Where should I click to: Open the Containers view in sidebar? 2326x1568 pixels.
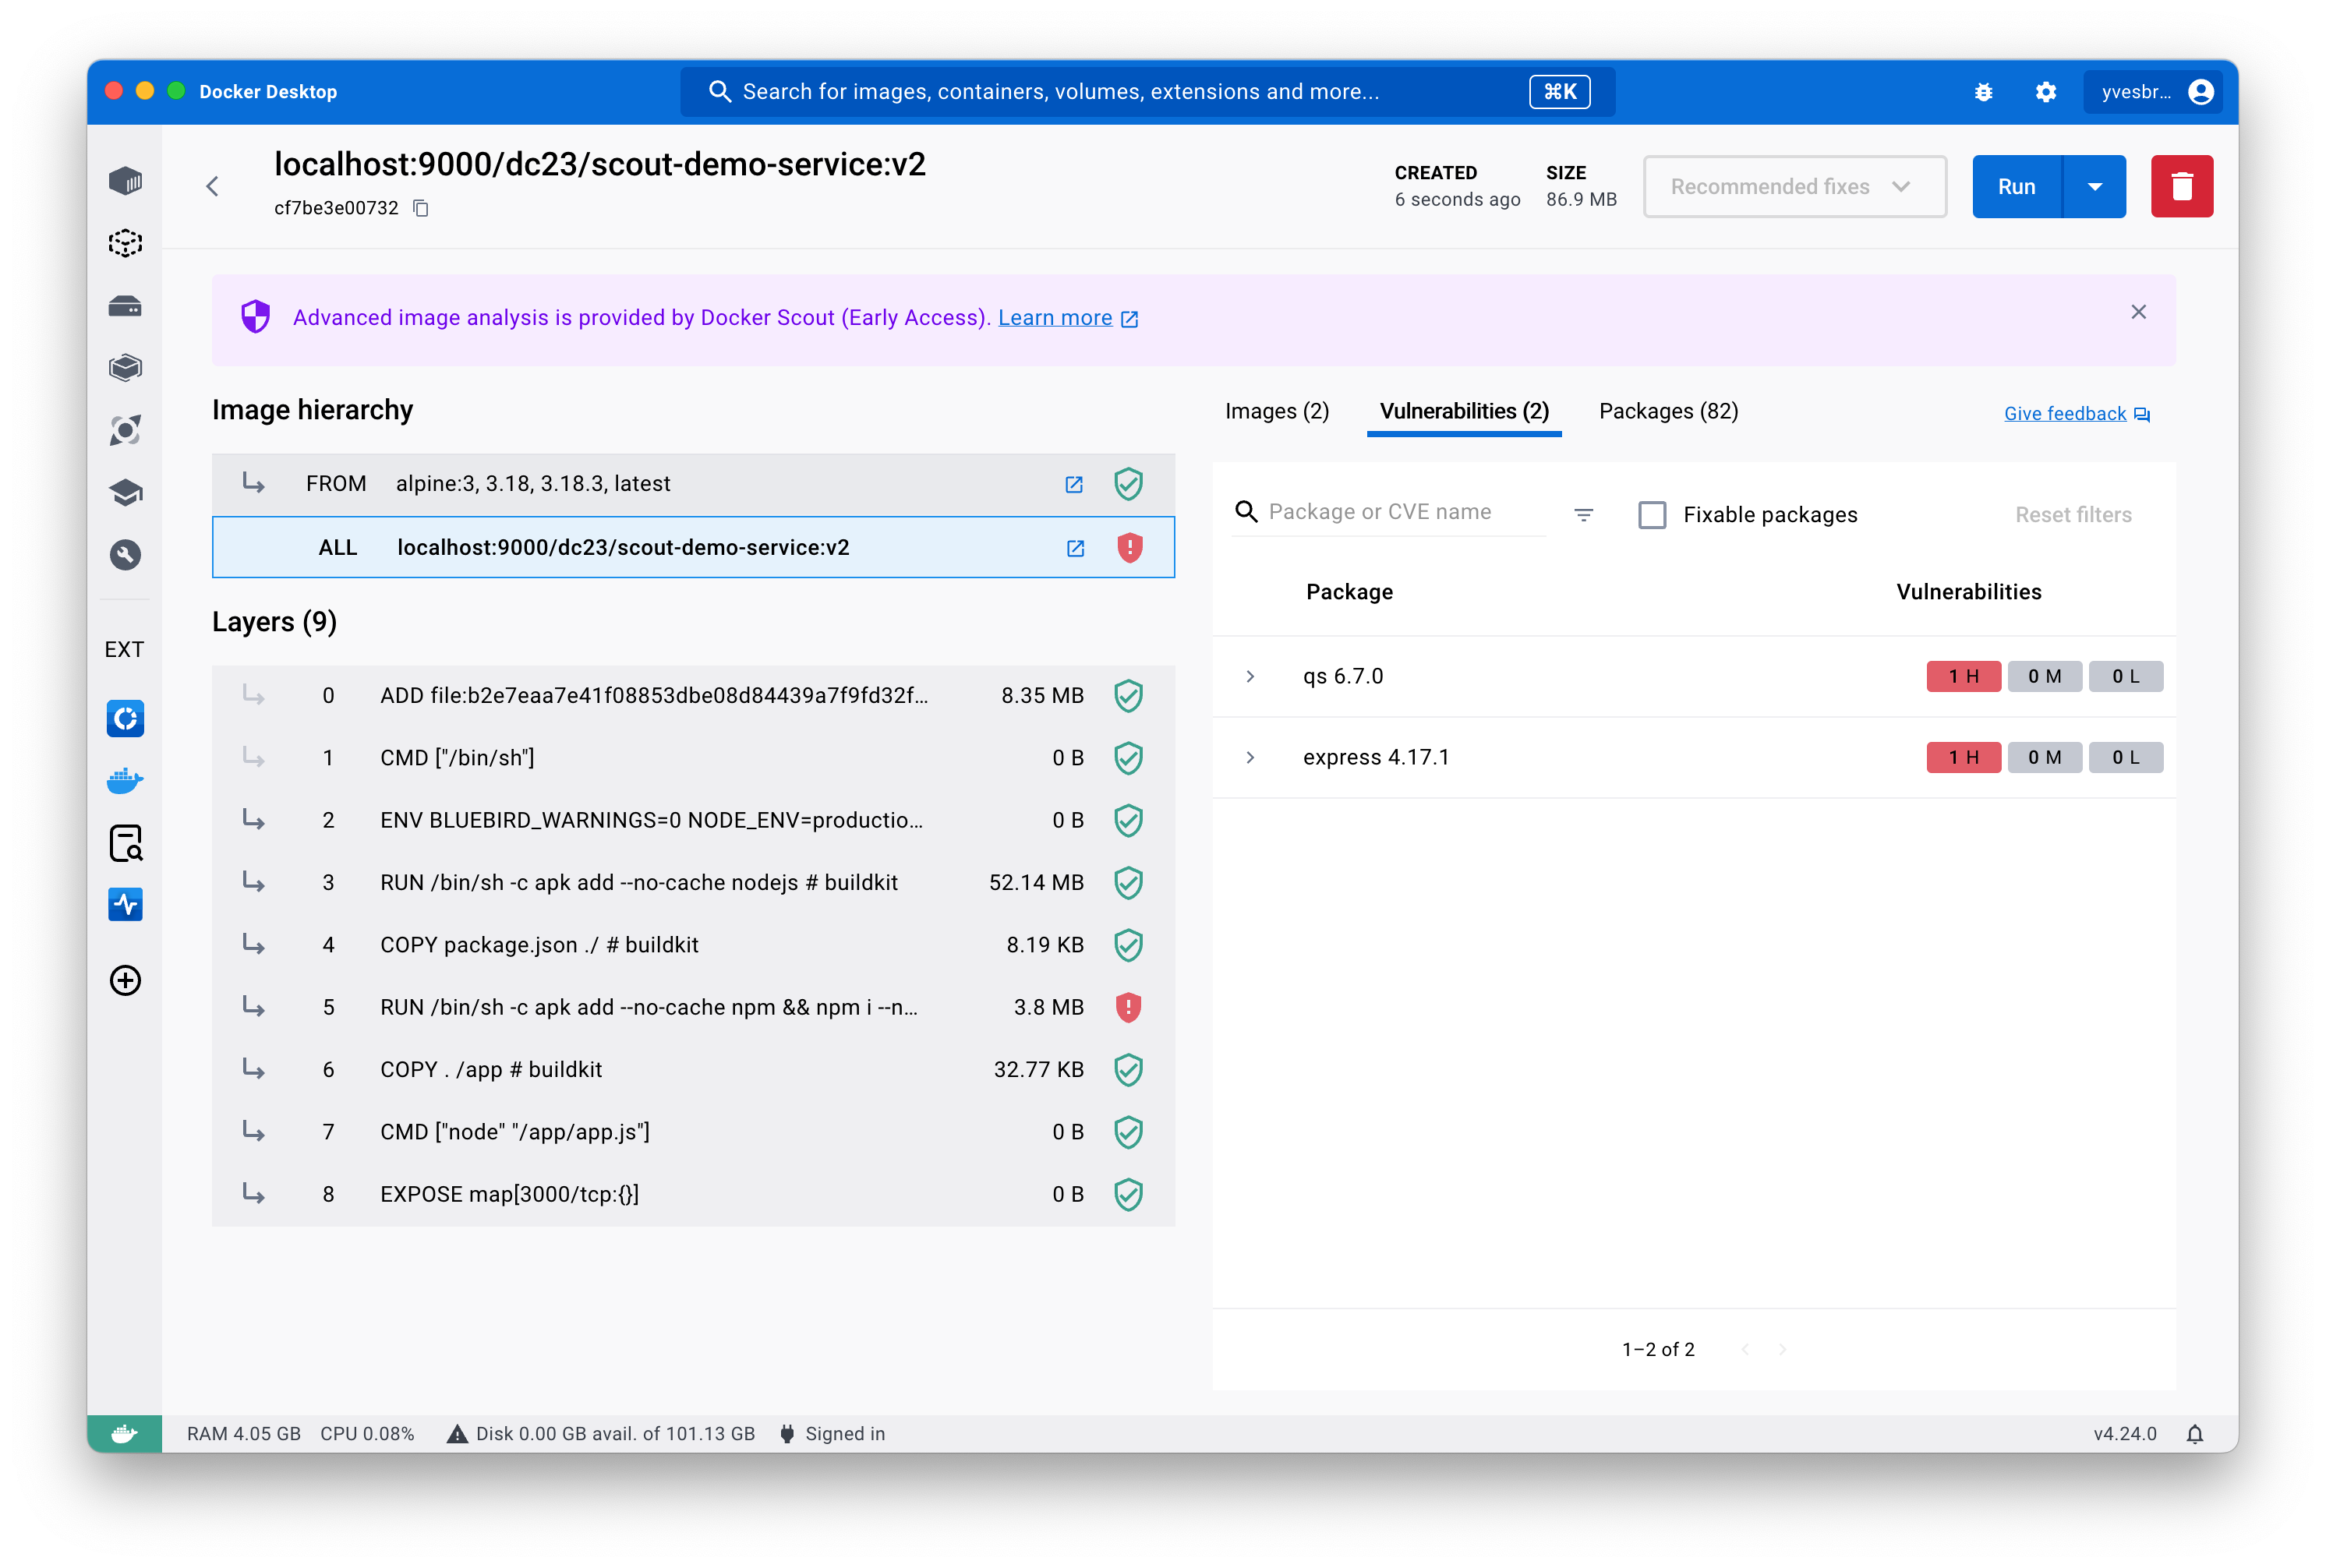point(125,181)
